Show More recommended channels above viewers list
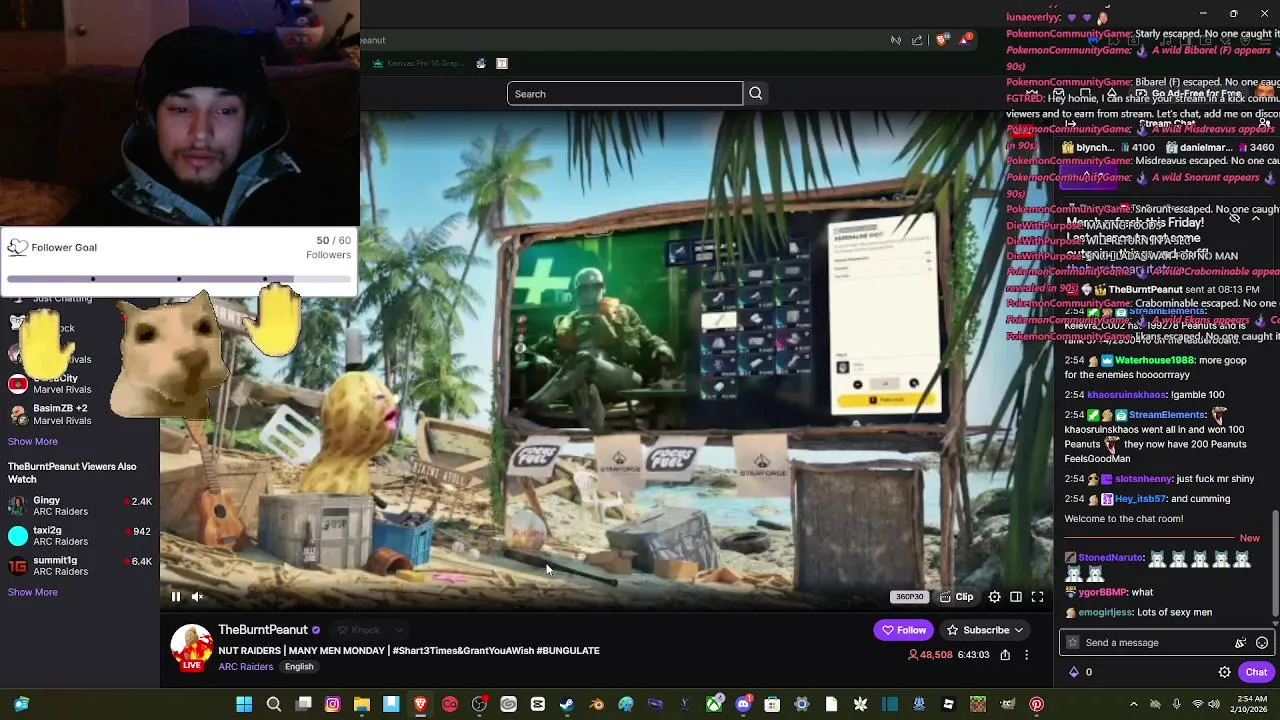The height and width of the screenshot is (720, 1280). click(33, 442)
